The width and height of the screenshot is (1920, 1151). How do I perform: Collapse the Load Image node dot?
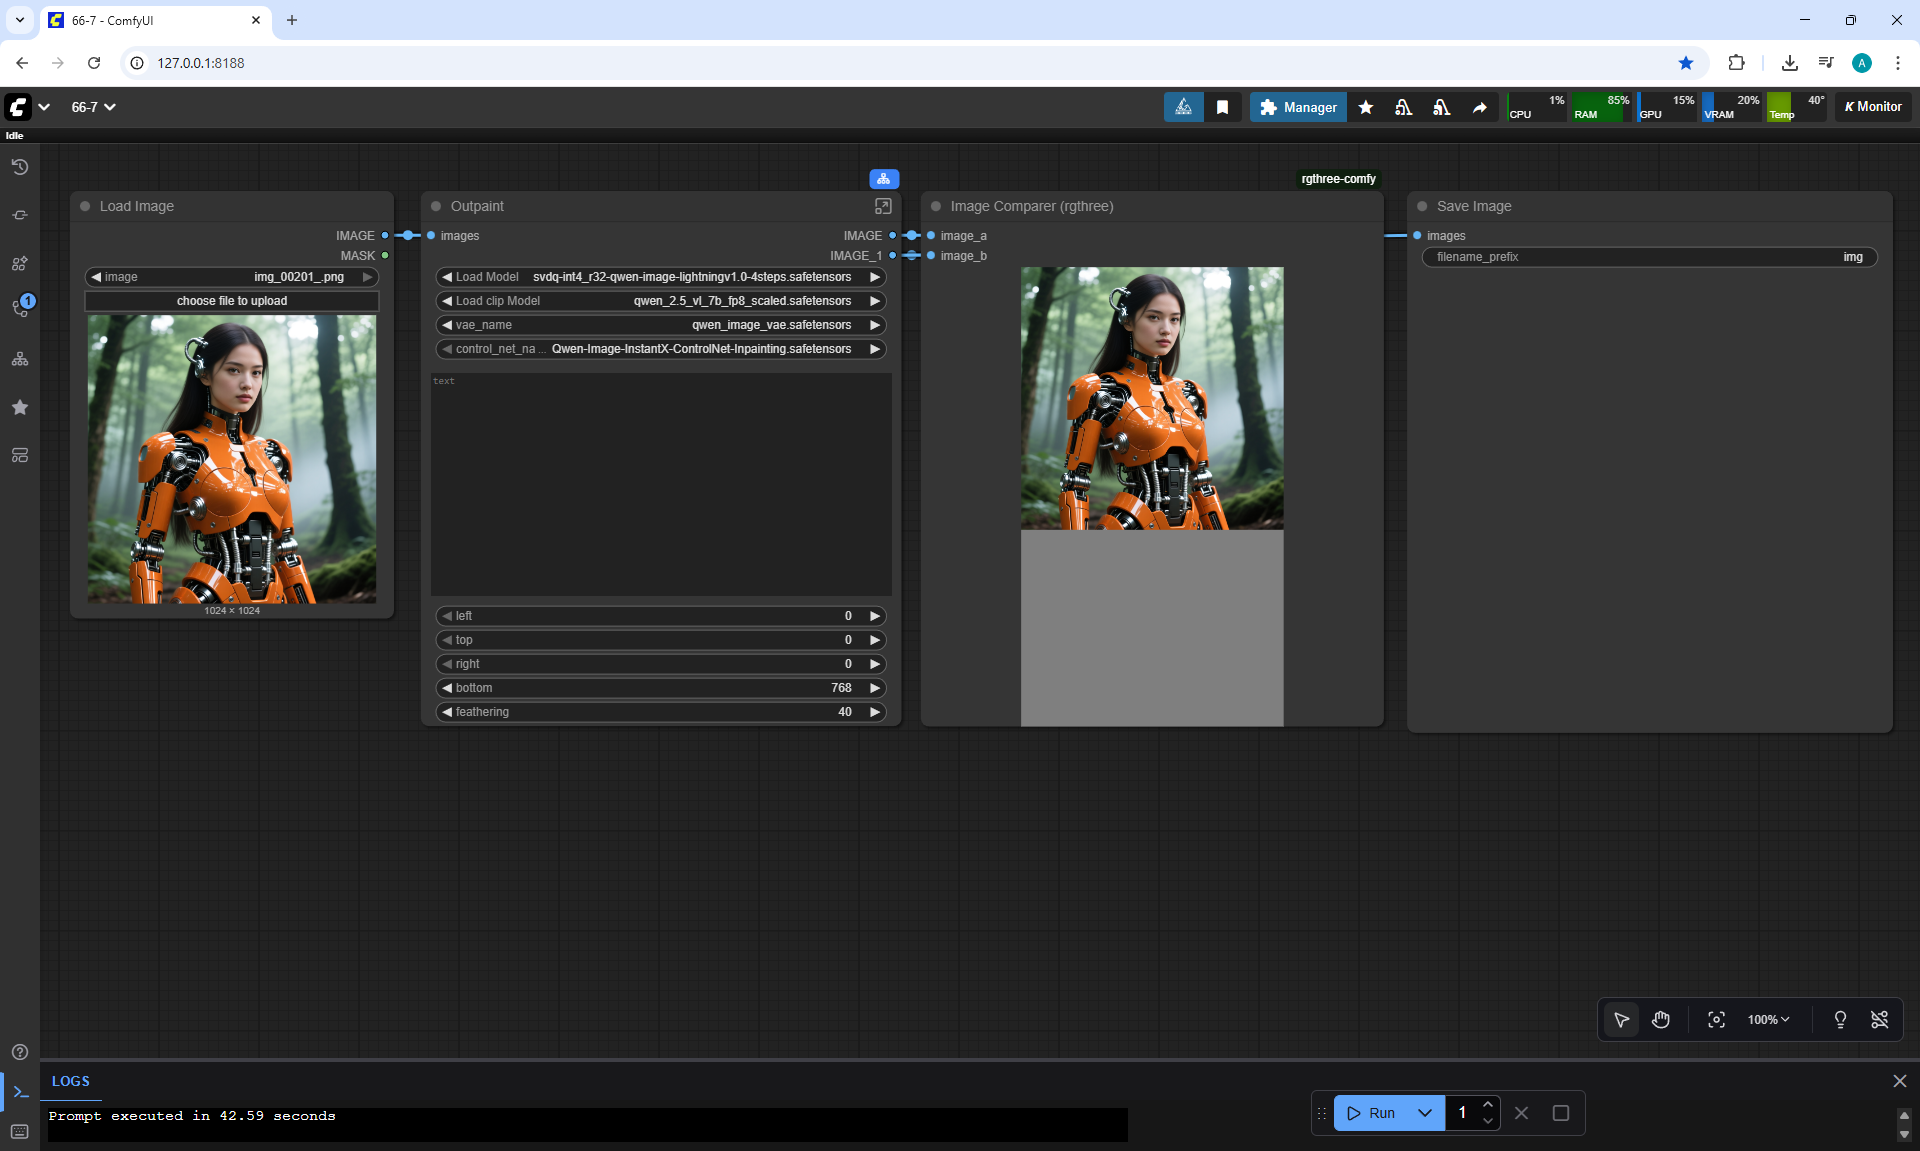pos(85,206)
